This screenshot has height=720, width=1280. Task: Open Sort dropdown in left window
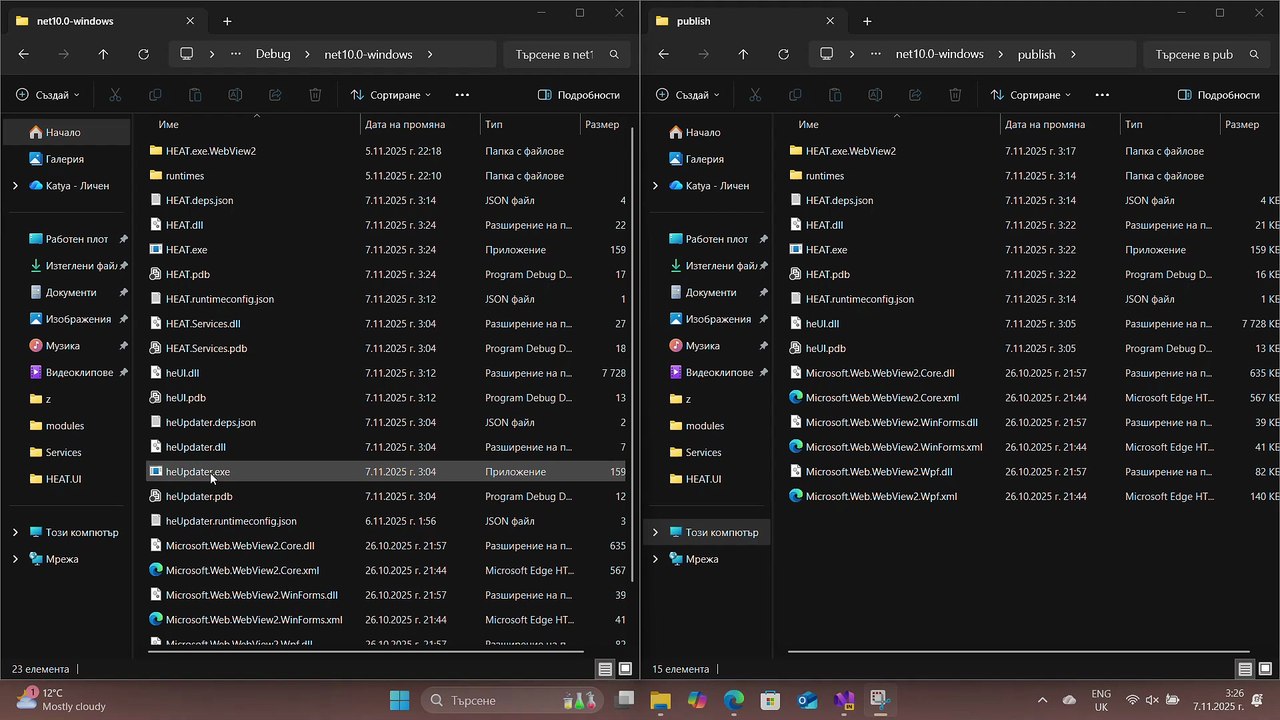[391, 95]
